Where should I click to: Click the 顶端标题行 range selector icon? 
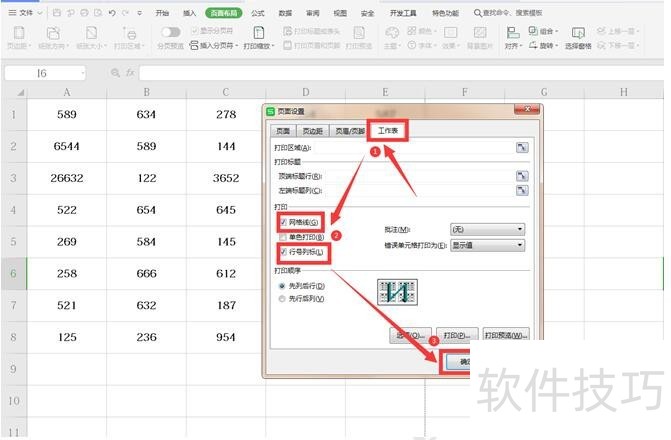522,176
